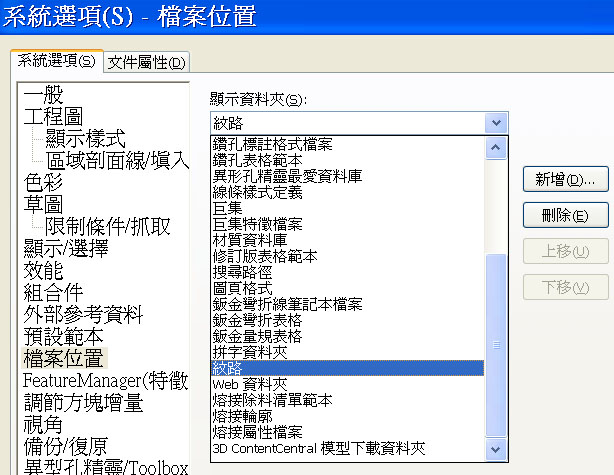
Task: Pick 巨集特徵檔案 from the list
Action: click(347, 224)
